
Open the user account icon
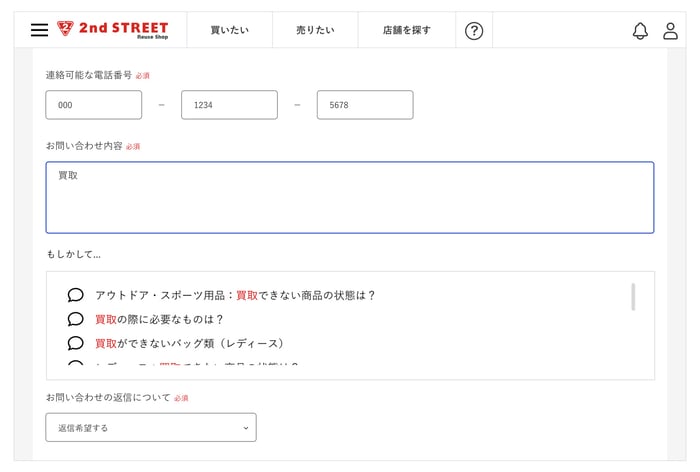coord(670,31)
